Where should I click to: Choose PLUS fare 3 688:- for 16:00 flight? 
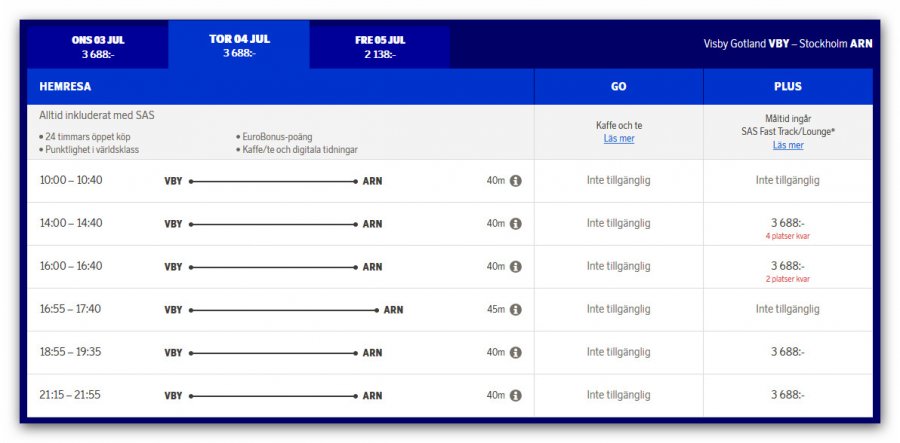[x=787, y=266]
